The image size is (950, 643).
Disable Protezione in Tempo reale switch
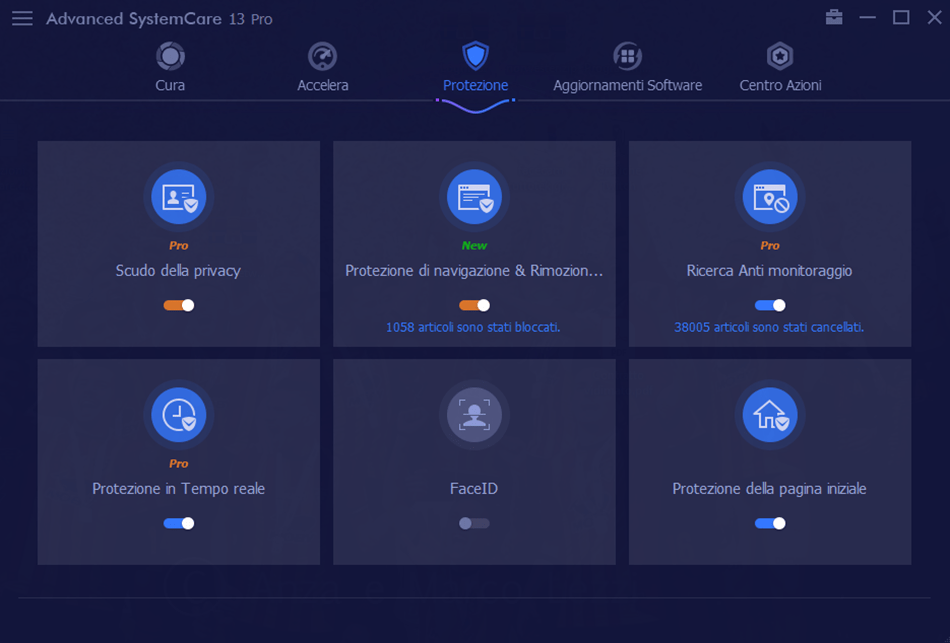pos(179,524)
